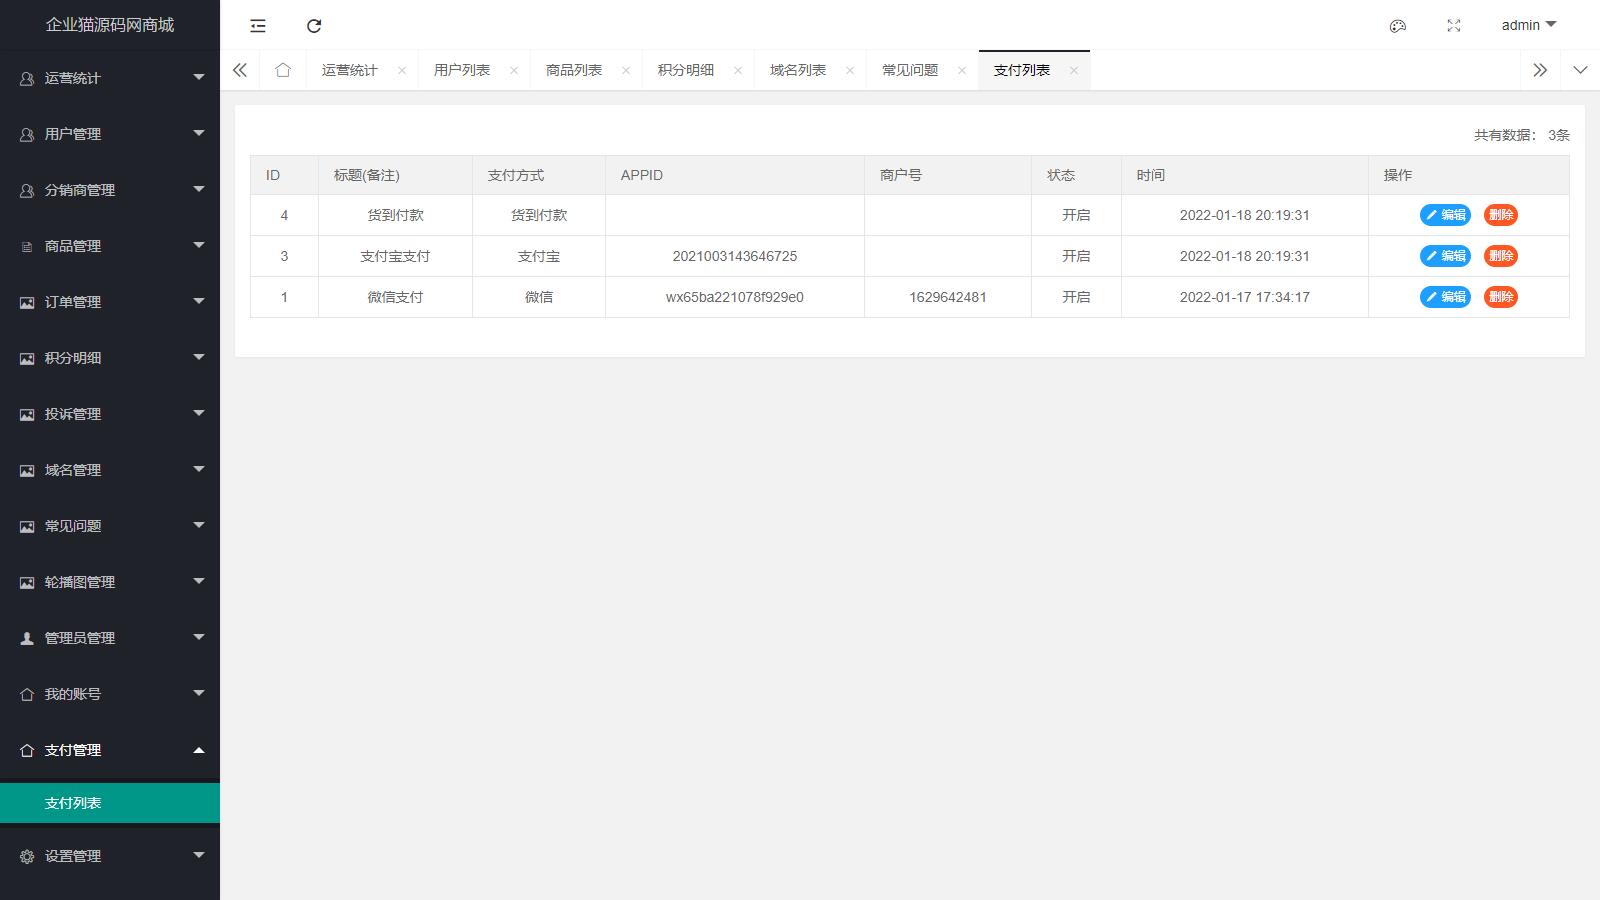Click the refresh icon in top bar

(314, 26)
